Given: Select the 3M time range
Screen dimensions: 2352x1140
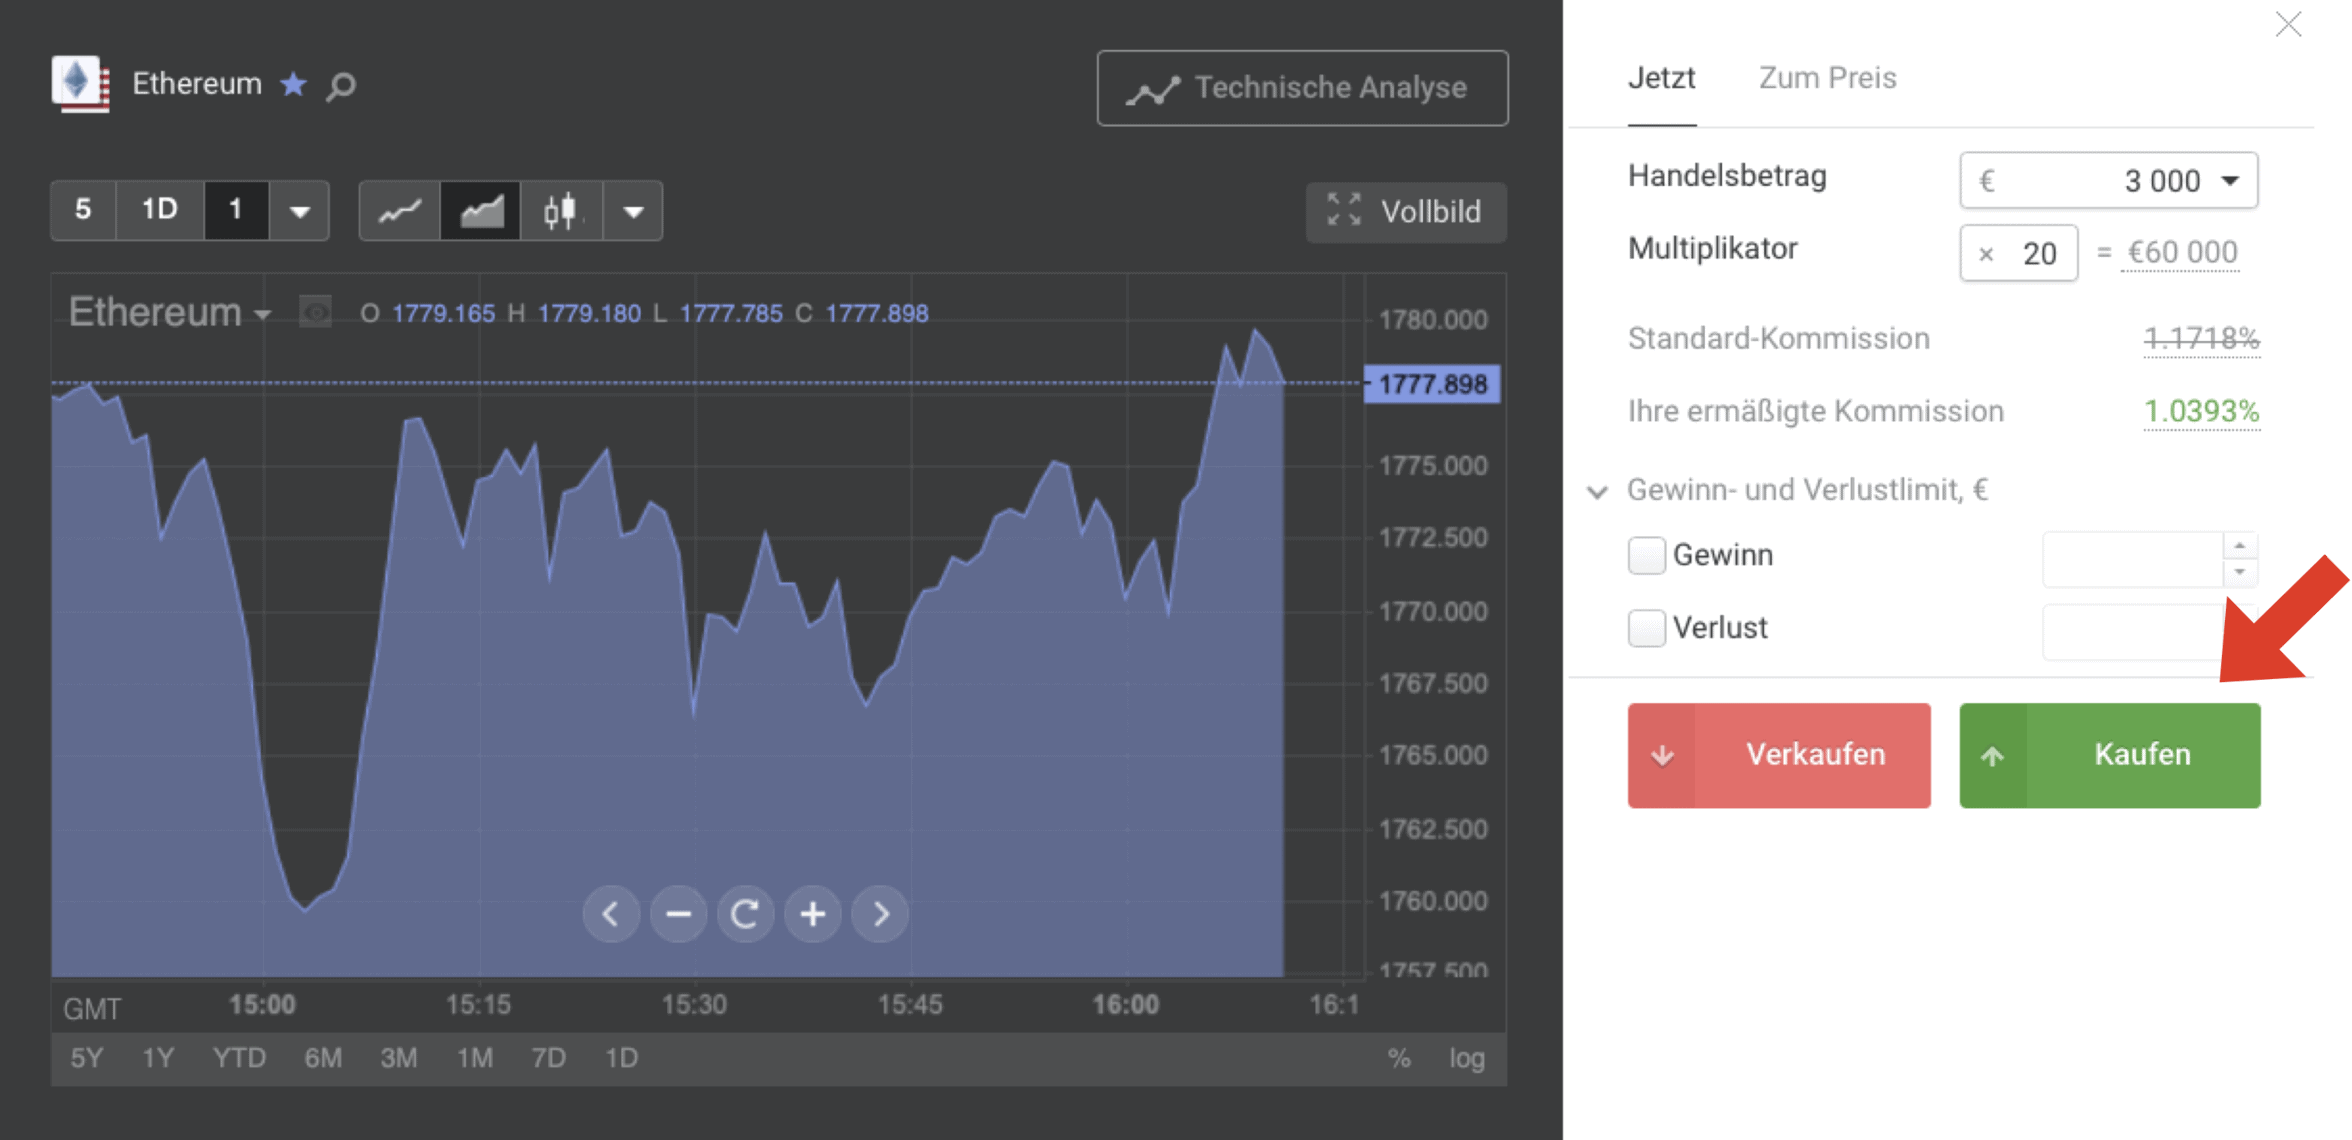Looking at the screenshot, I should pos(399,1058).
